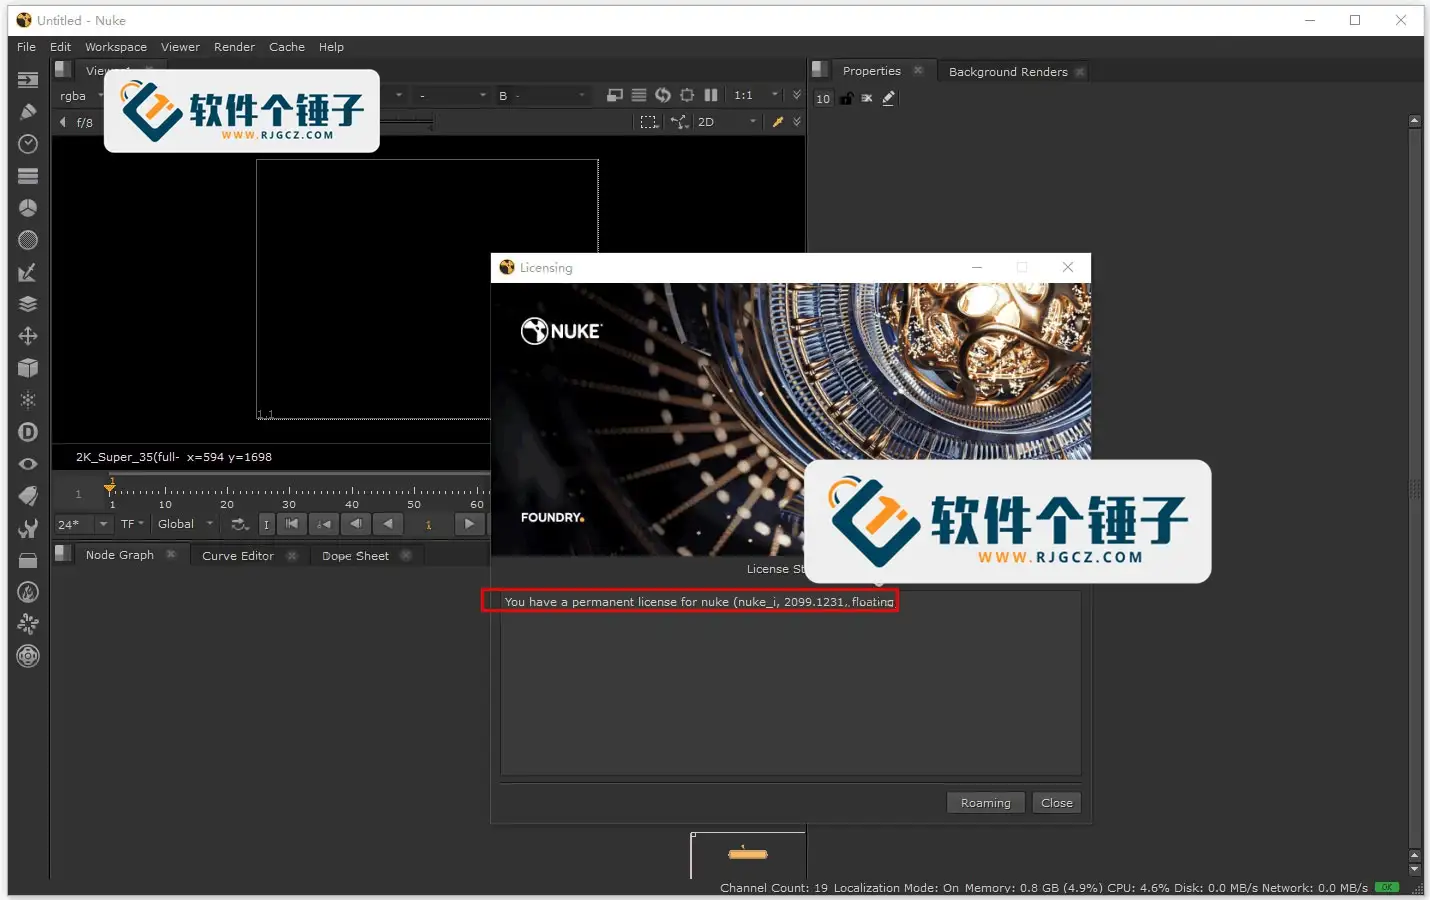The height and width of the screenshot is (900, 1430).
Task: Click the Viewer node in node graph
Action: pyautogui.click(x=748, y=854)
